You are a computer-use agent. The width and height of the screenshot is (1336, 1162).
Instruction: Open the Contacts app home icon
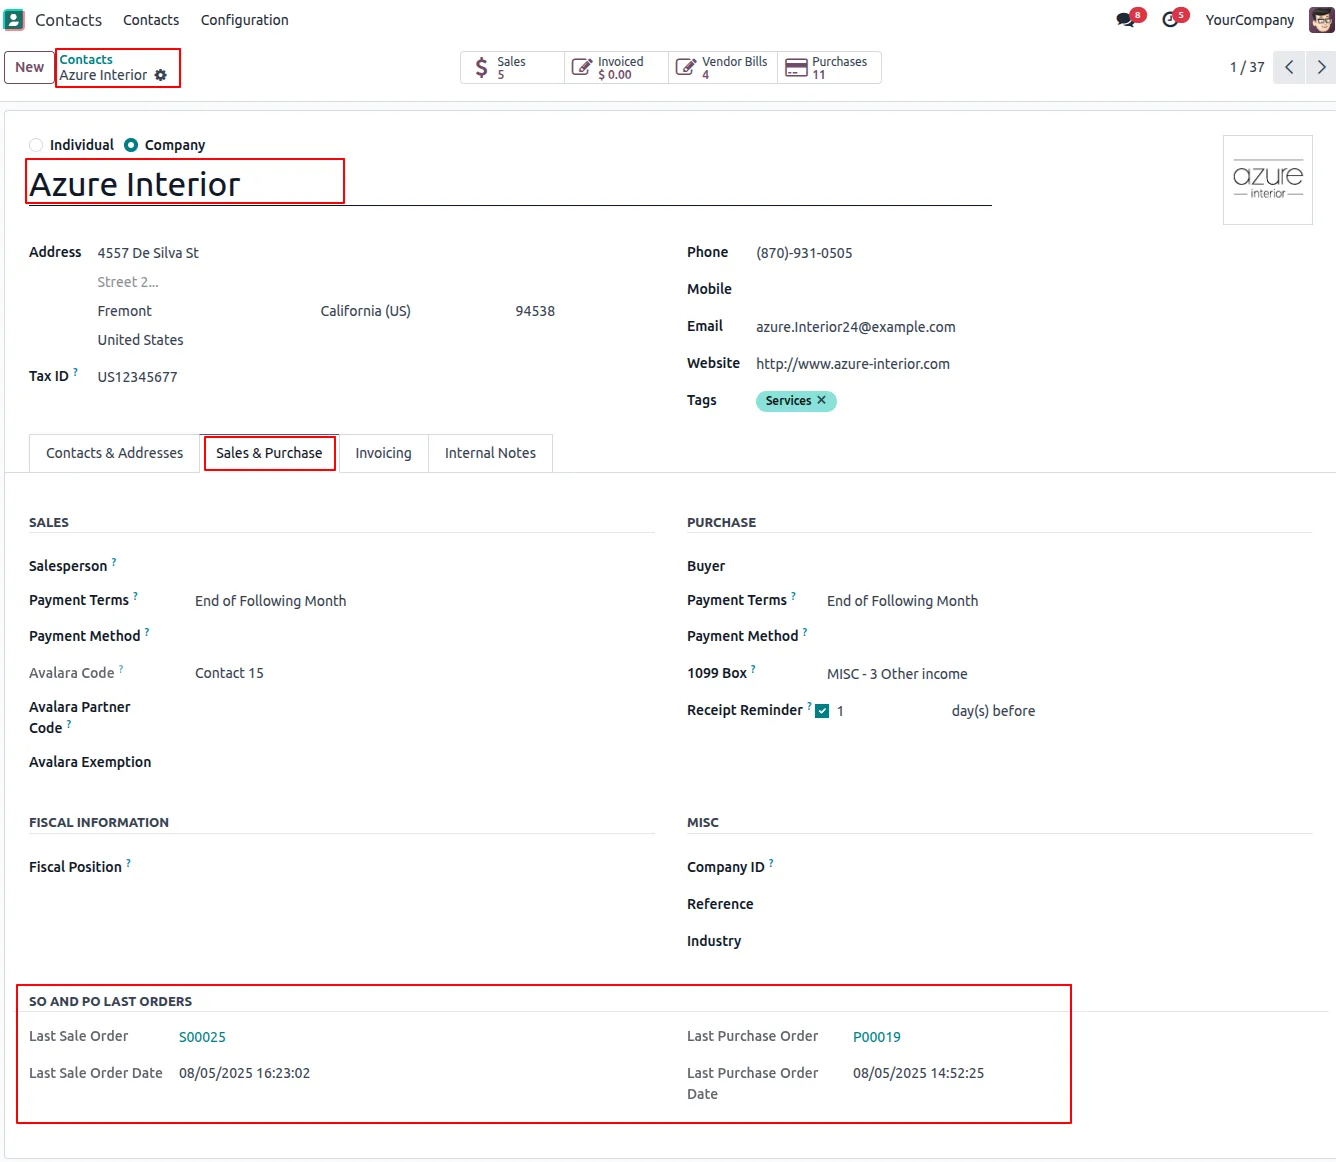(x=14, y=19)
